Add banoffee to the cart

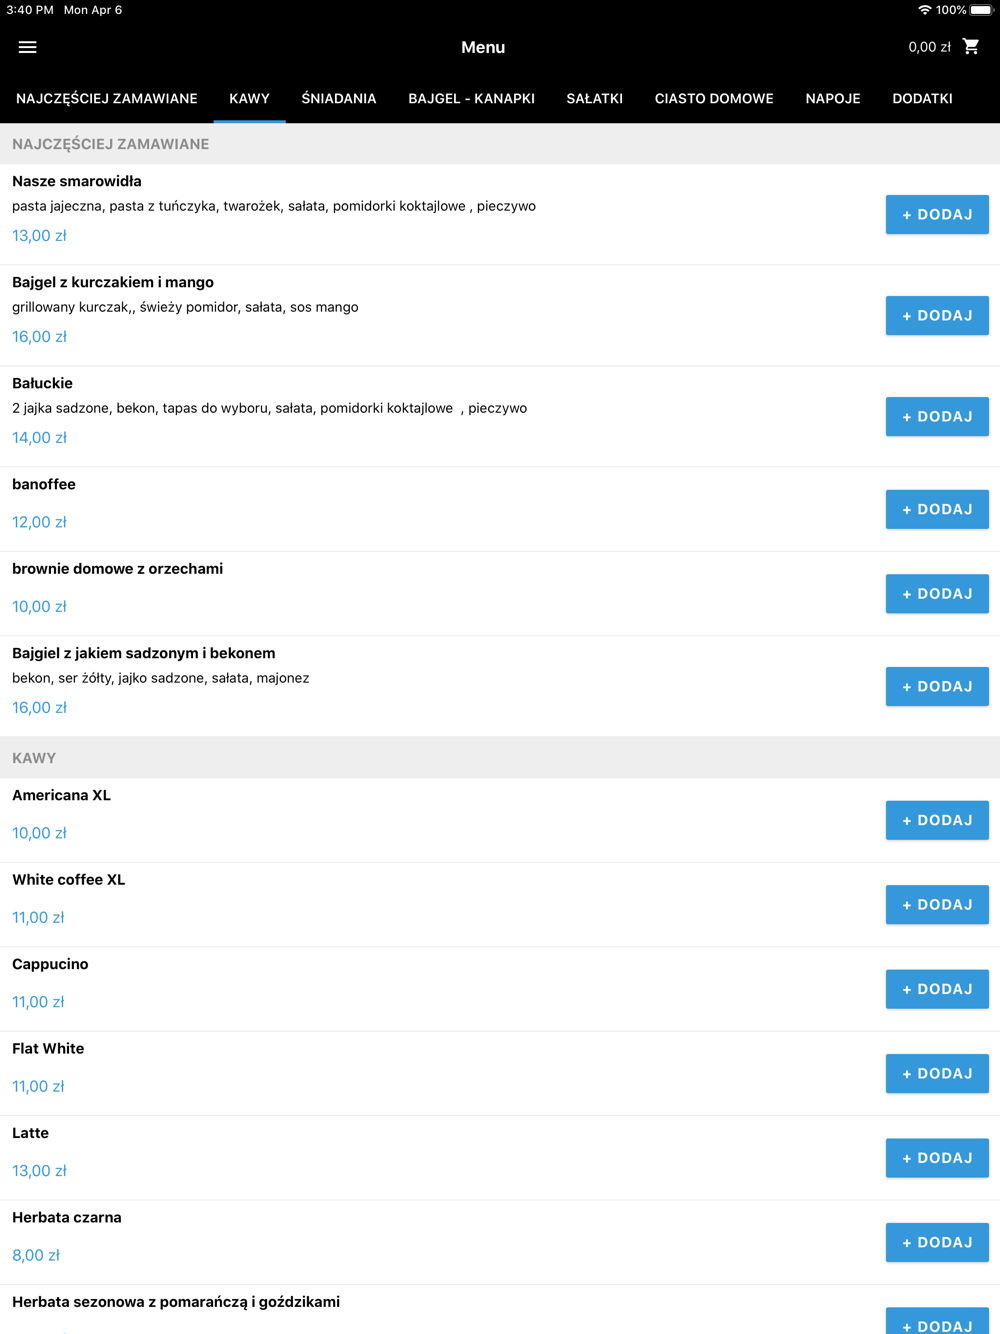937,510
